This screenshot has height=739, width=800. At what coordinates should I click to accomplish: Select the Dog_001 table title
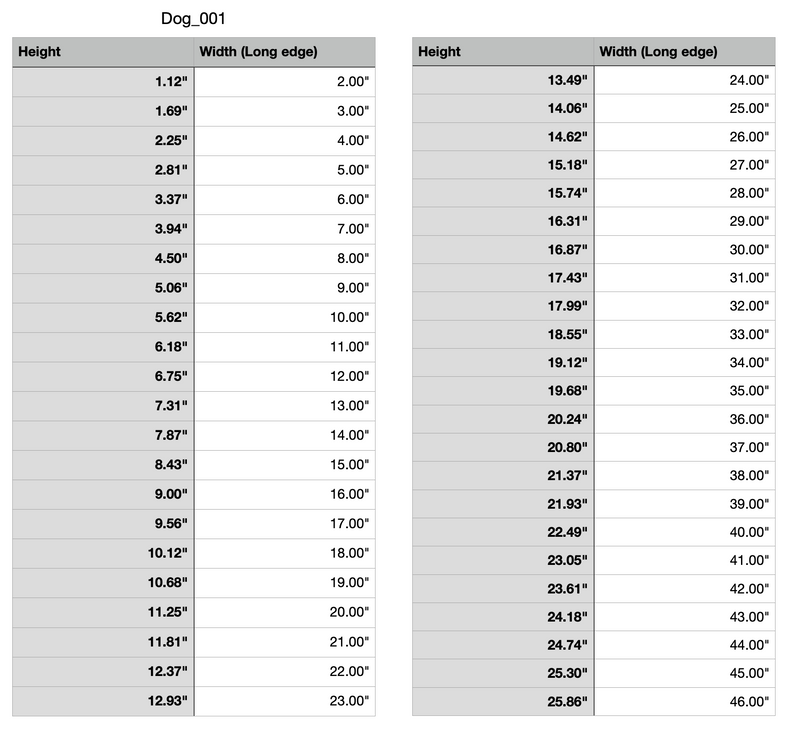click(193, 19)
